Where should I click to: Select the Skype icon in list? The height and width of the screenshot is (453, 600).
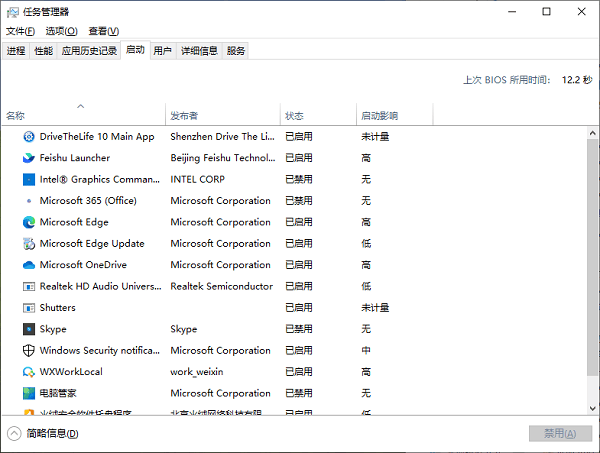tap(29, 329)
